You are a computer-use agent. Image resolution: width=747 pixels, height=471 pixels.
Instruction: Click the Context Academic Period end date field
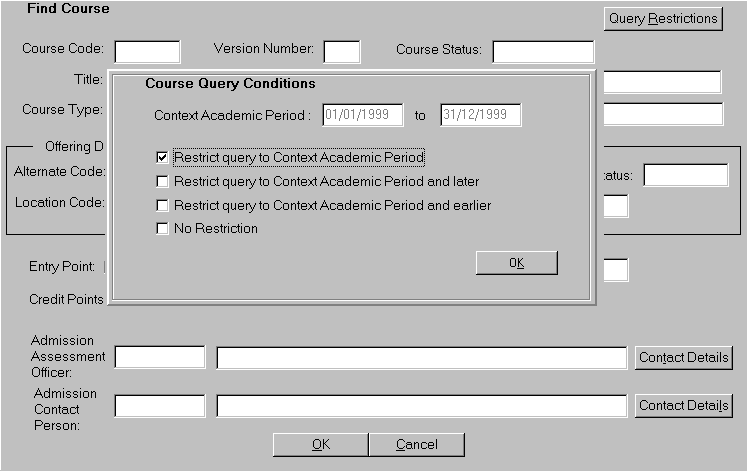coord(481,115)
